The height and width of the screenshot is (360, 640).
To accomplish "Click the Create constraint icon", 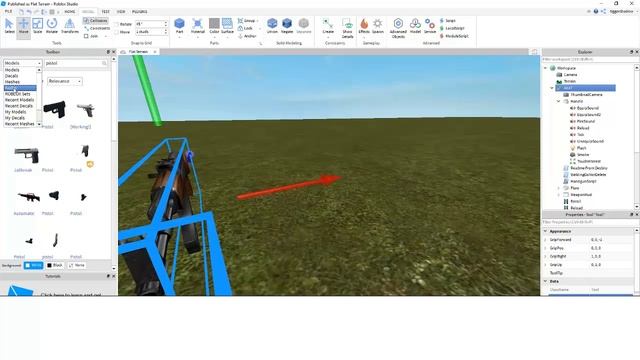I will pyautogui.click(x=328, y=26).
